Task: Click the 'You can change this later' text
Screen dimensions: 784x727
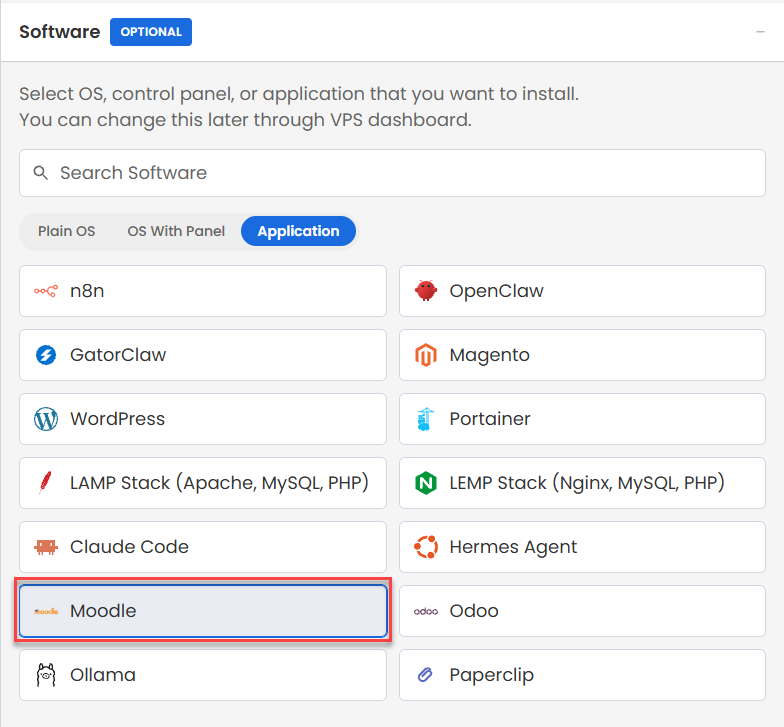Action: tap(245, 120)
